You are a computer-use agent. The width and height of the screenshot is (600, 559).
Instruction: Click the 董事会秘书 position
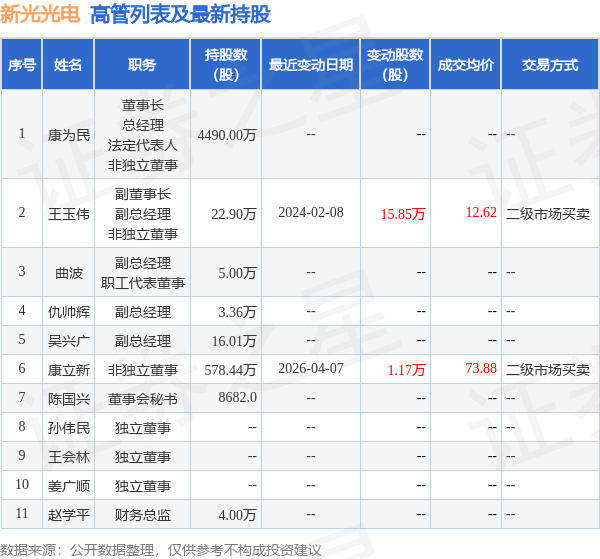143,399
